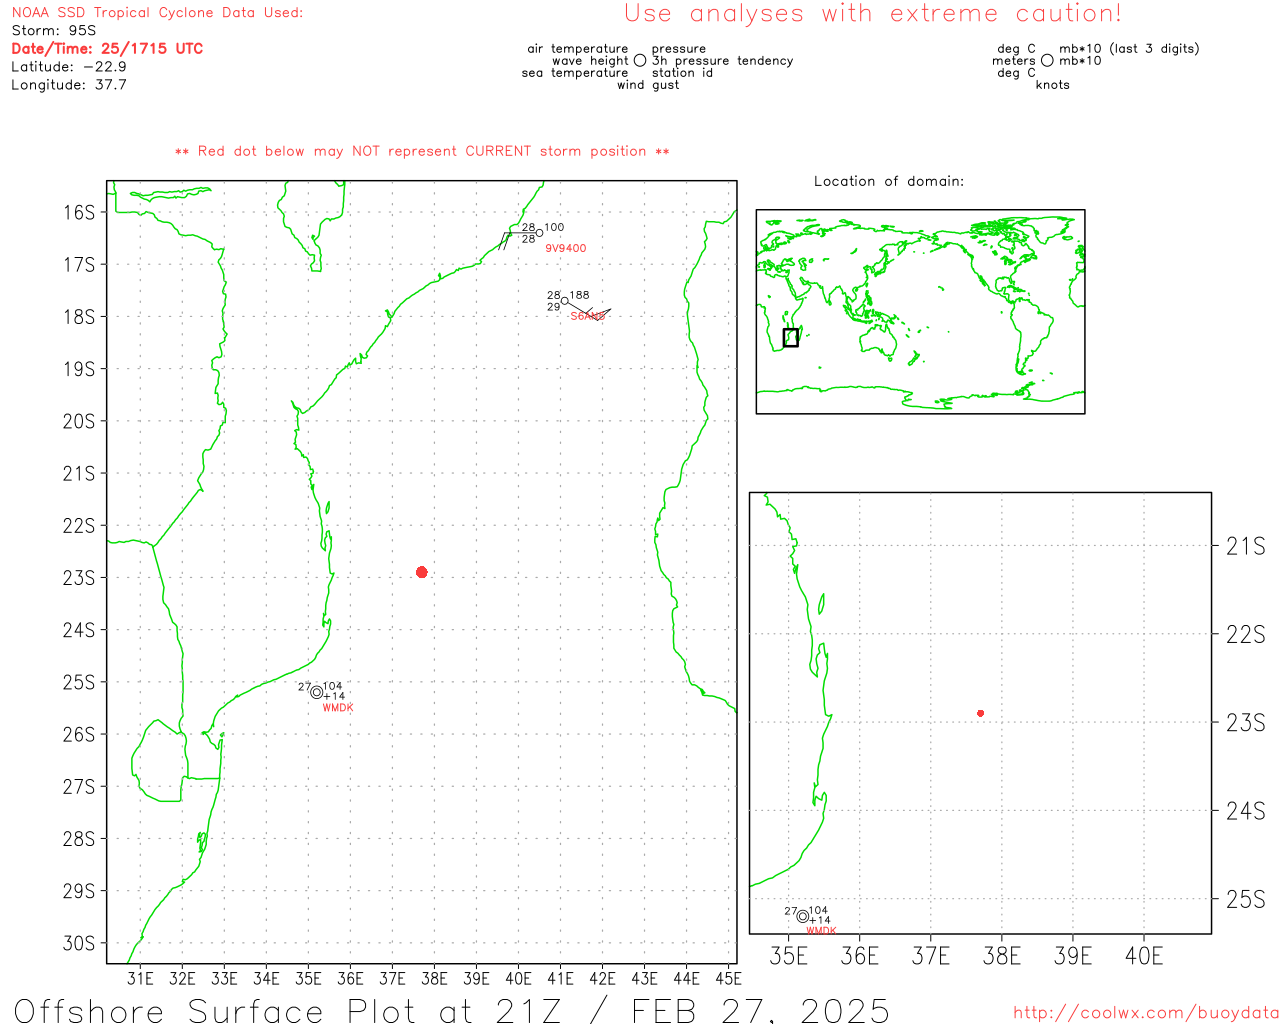Click pressure value 100 near station 9V9400
Viewport: 1280px width, 1024px height.
tap(554, 228)
